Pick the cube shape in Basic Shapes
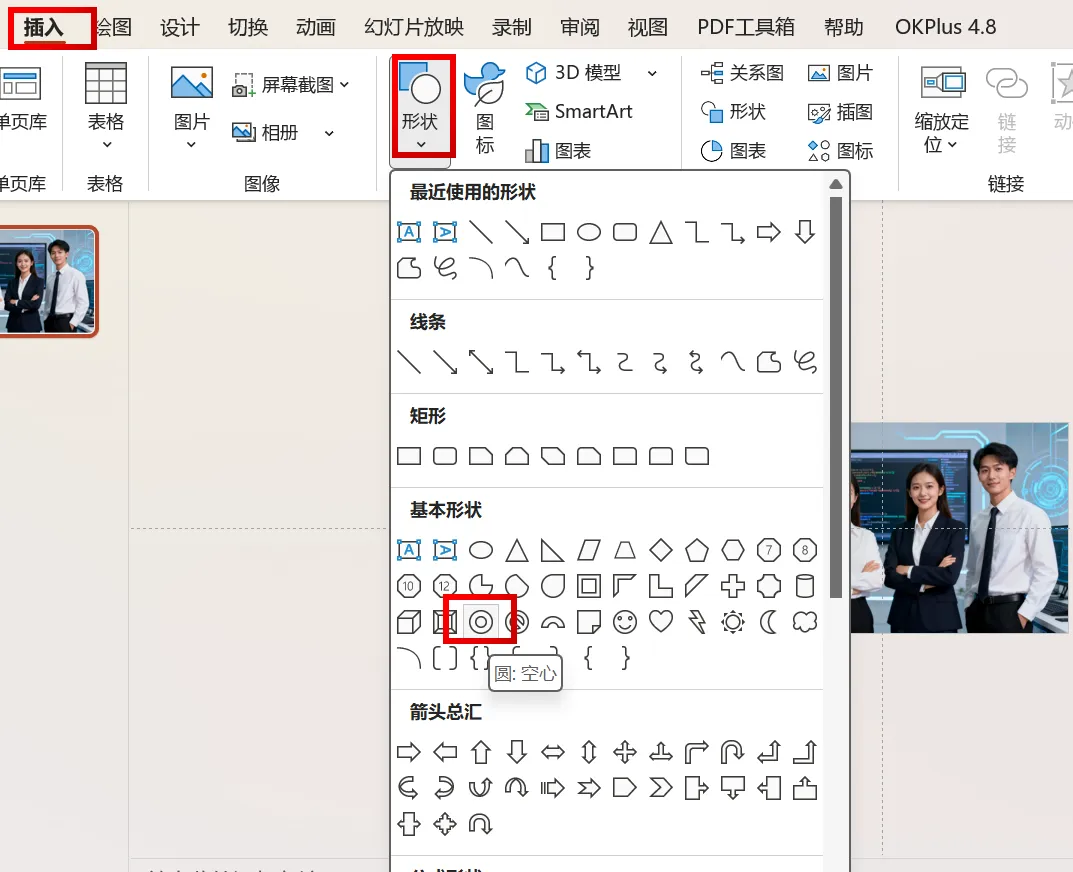This screenshot has width=1073, height=872. coord(409,621)
